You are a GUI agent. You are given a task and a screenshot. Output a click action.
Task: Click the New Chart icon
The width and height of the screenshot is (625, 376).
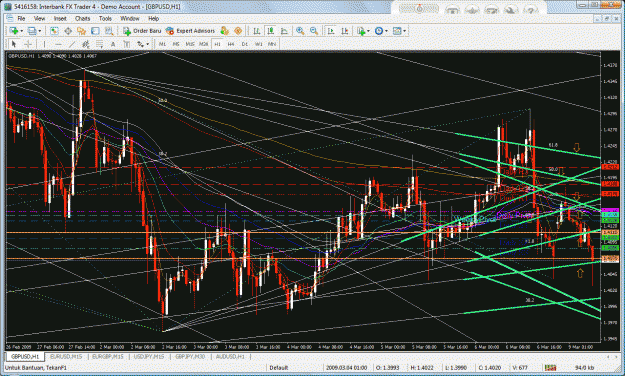pos(14,31)
